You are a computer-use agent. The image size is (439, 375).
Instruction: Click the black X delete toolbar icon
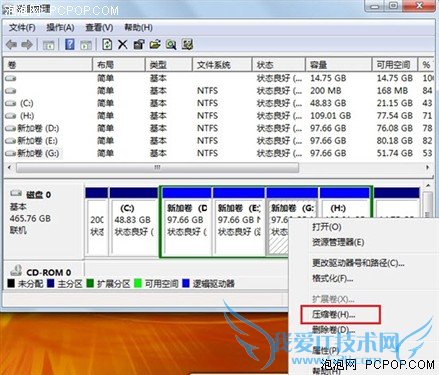coord(123,44)
